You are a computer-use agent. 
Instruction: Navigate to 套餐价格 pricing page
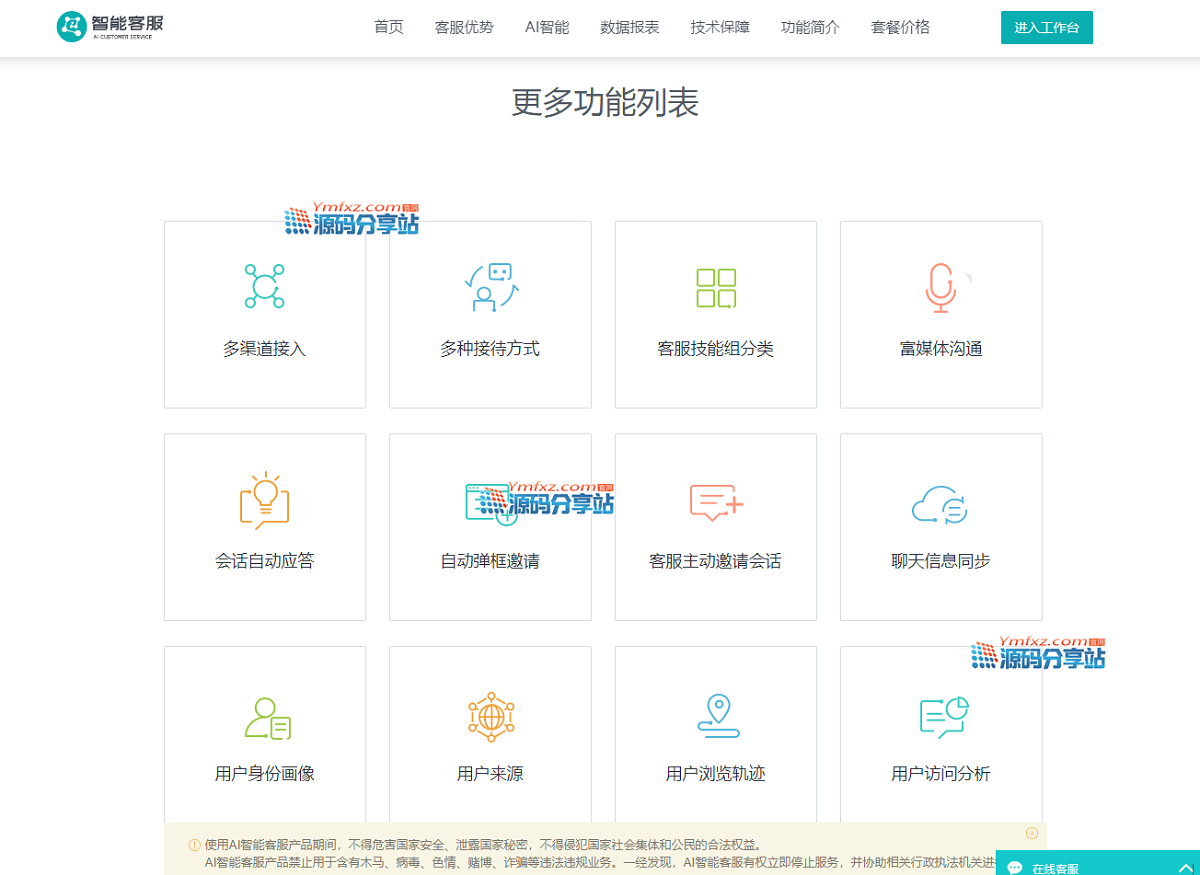point(900,27)
